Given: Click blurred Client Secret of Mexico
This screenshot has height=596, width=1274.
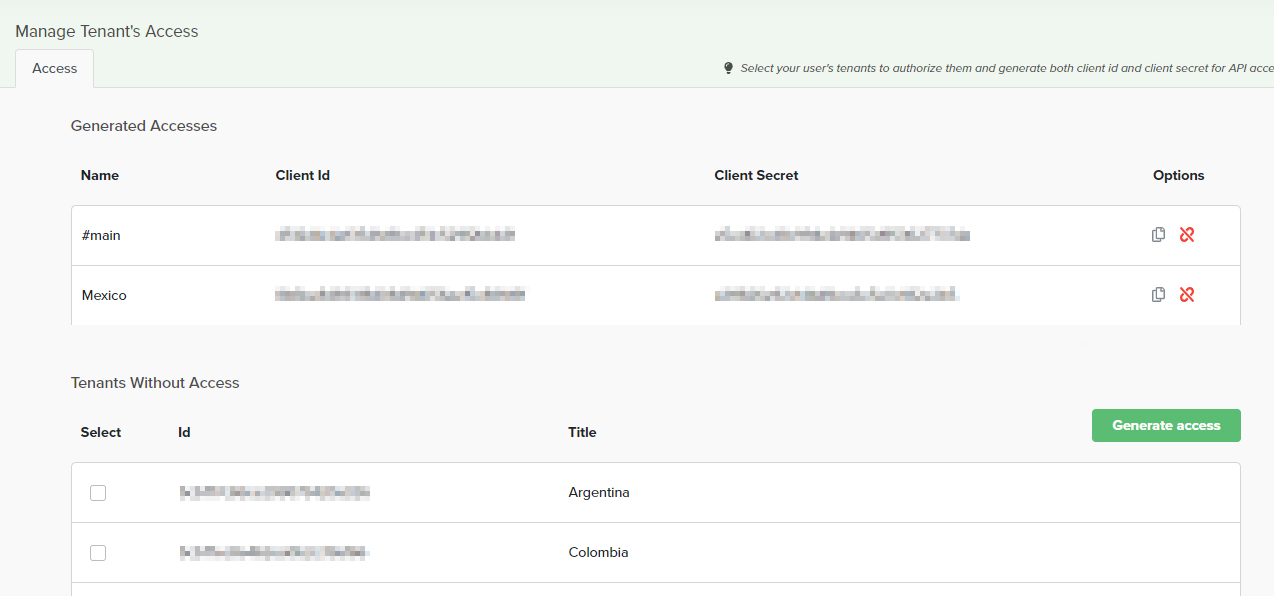Looking at the screenshot, I should [x=837, y=295].
